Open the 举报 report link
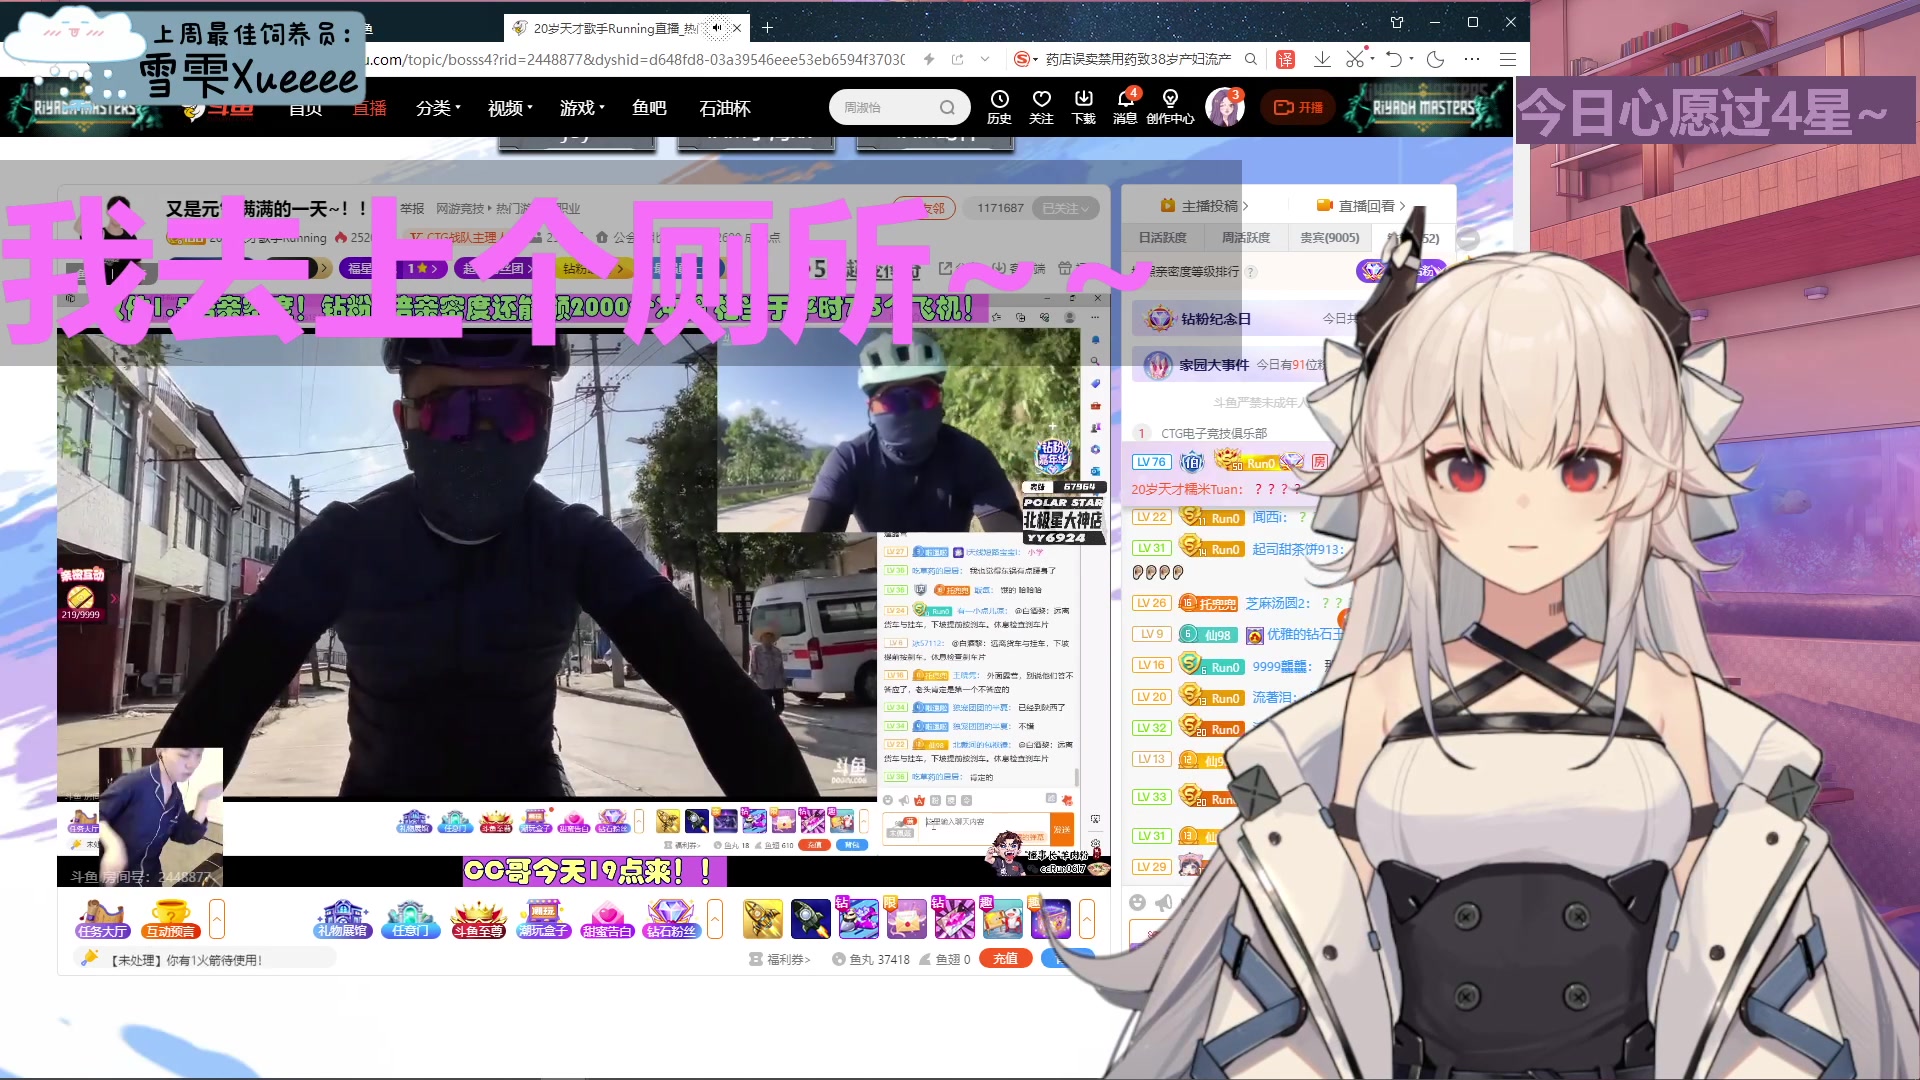Screen dimensions: 1920x1080 (412, 209)
